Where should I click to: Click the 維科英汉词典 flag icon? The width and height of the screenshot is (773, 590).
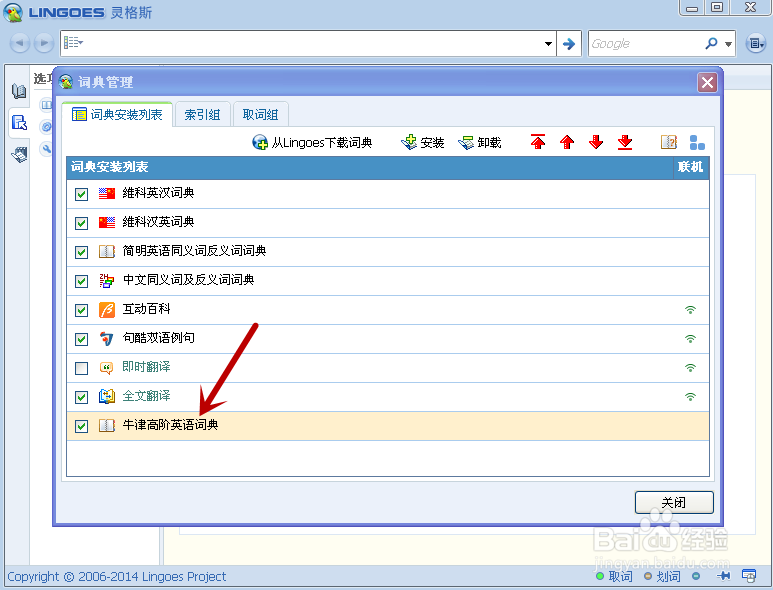click(x=106, y=193)
